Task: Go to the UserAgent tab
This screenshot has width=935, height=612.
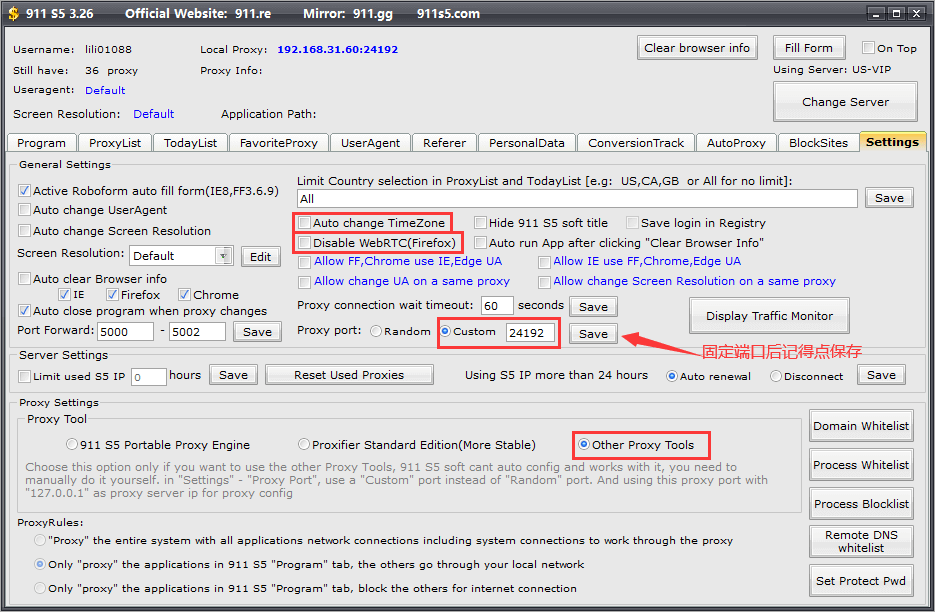Action: [x=370, y=143]
